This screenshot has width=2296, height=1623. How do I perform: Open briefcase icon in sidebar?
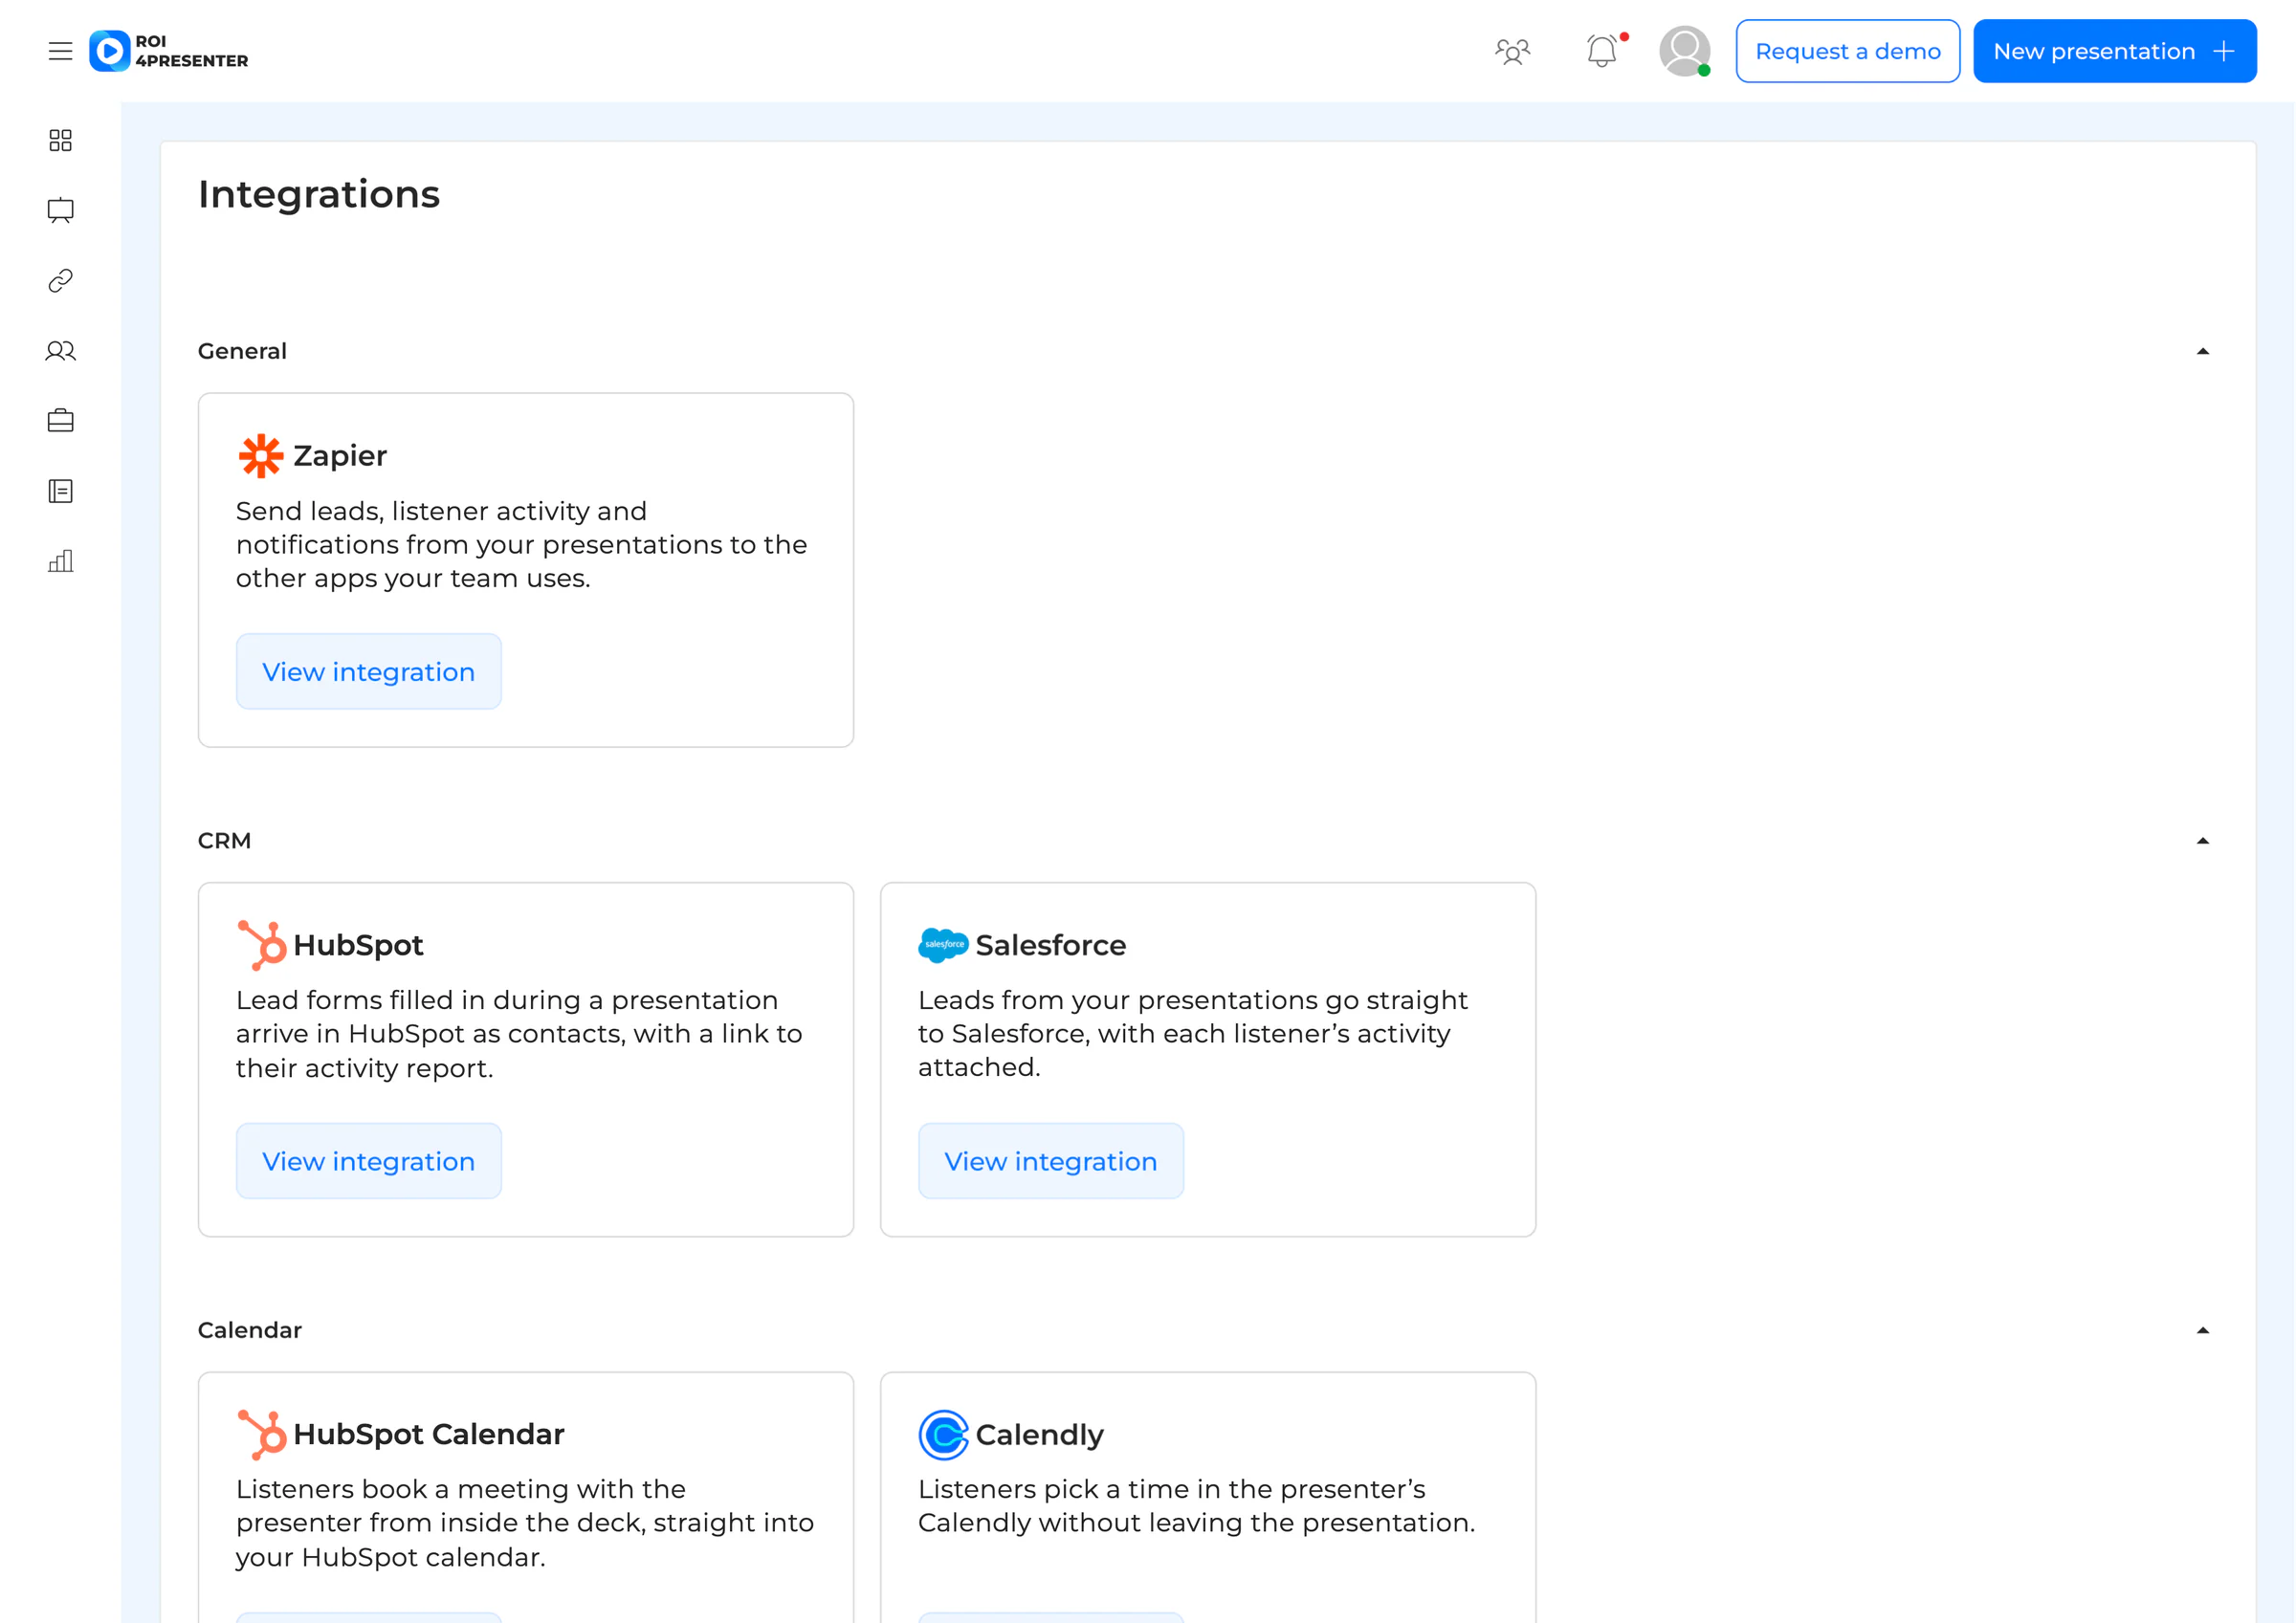coord(60,421)
